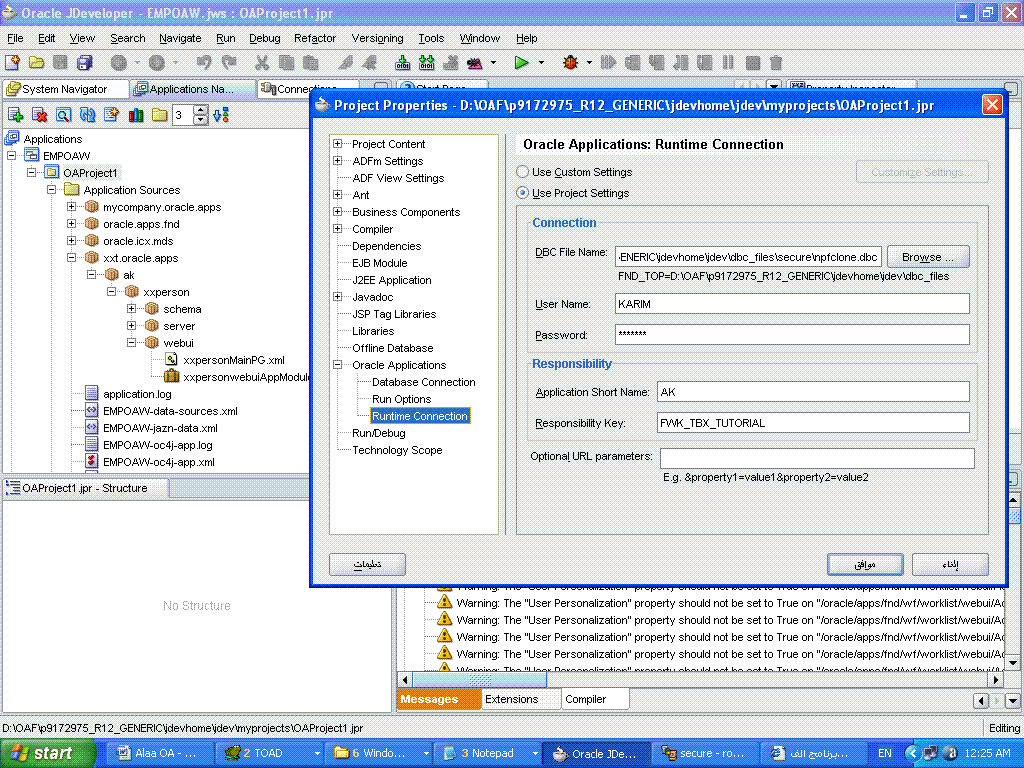Select Technology Scope in the properties tree
This screenshot has height=768, width=1024.
pyautogui.click(x=397, y=450)
